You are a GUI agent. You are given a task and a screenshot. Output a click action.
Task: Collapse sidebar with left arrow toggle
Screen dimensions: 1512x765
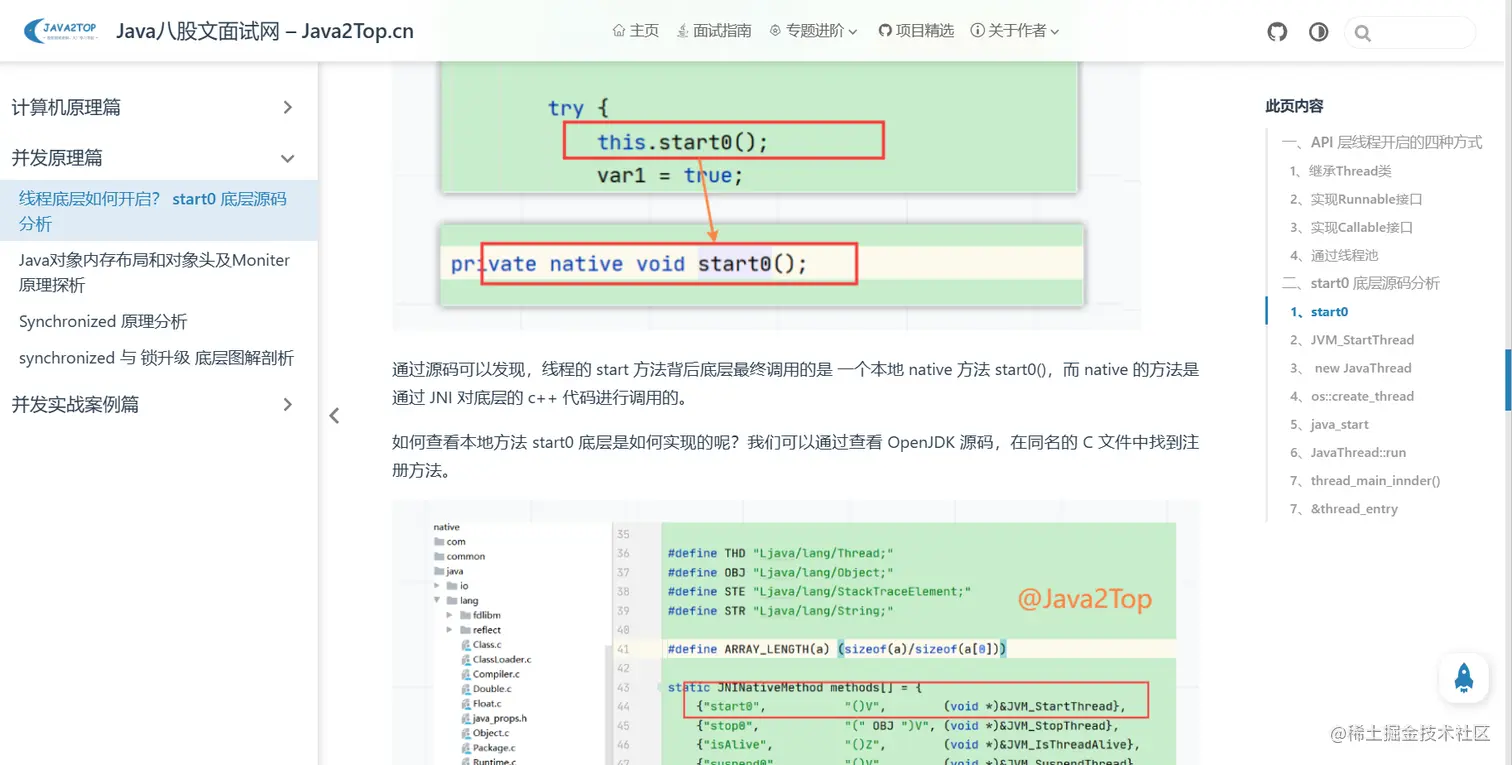pyautogui.click(x=334, y=416)
